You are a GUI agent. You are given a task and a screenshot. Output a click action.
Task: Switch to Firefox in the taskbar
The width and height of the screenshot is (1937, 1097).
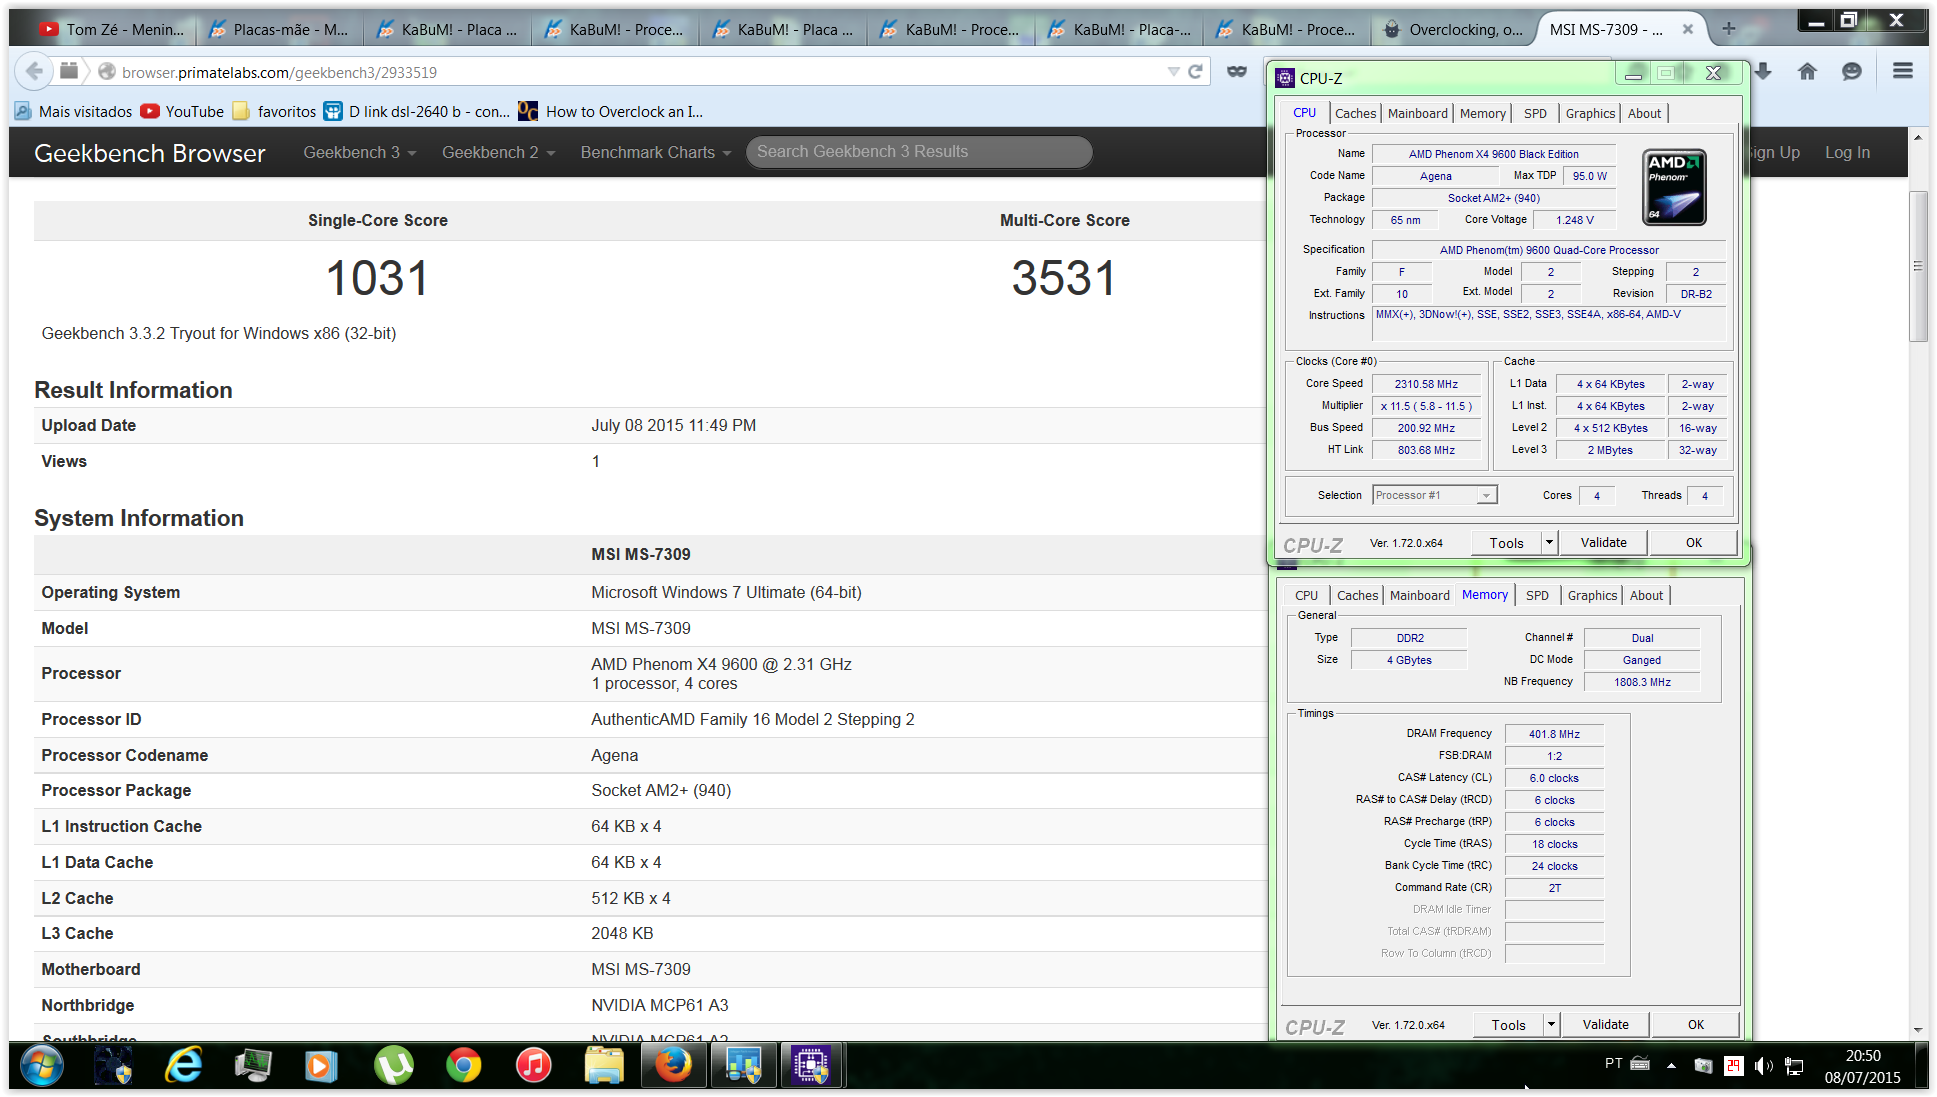673,1066
